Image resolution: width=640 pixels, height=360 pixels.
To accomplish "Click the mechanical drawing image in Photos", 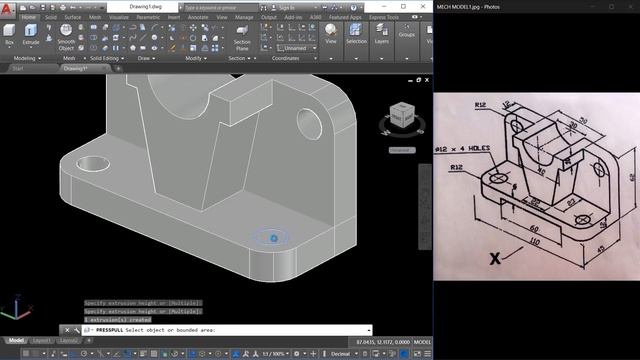I will (x=537, y=187).
